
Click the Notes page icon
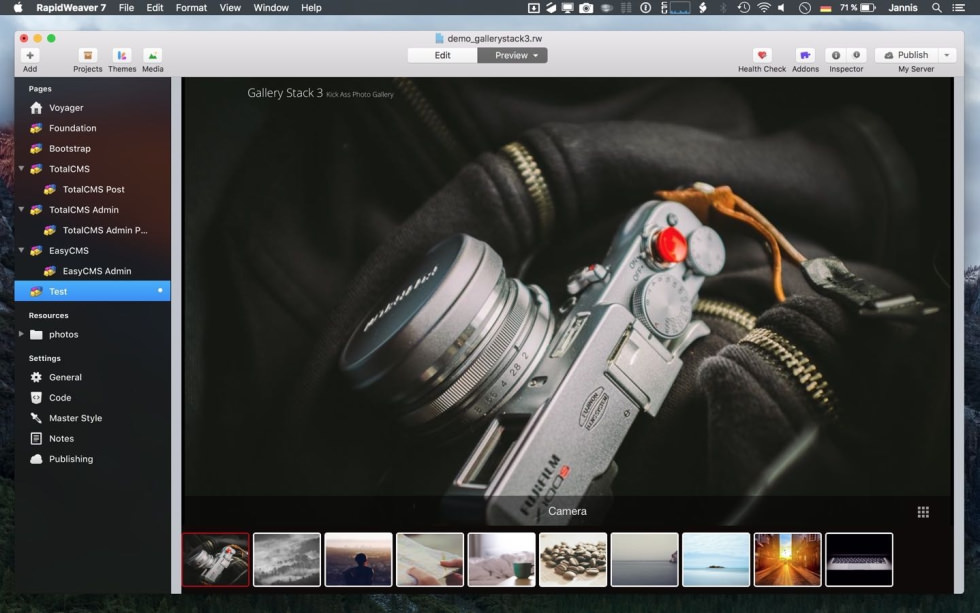coord(36,439)
